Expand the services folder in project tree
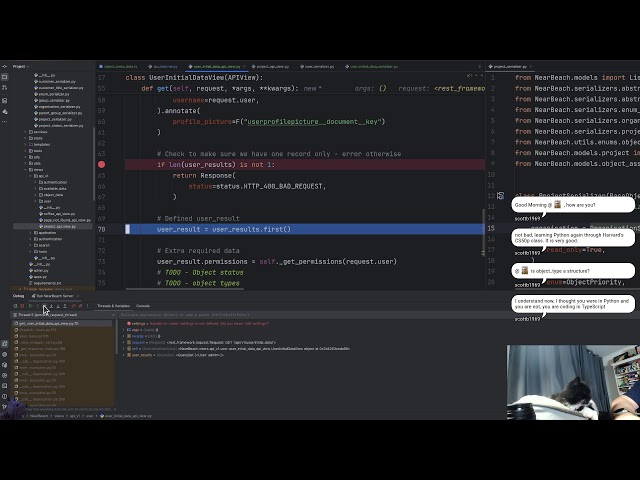This screenshot has height=480, width=640. click(x=25, y=132)
